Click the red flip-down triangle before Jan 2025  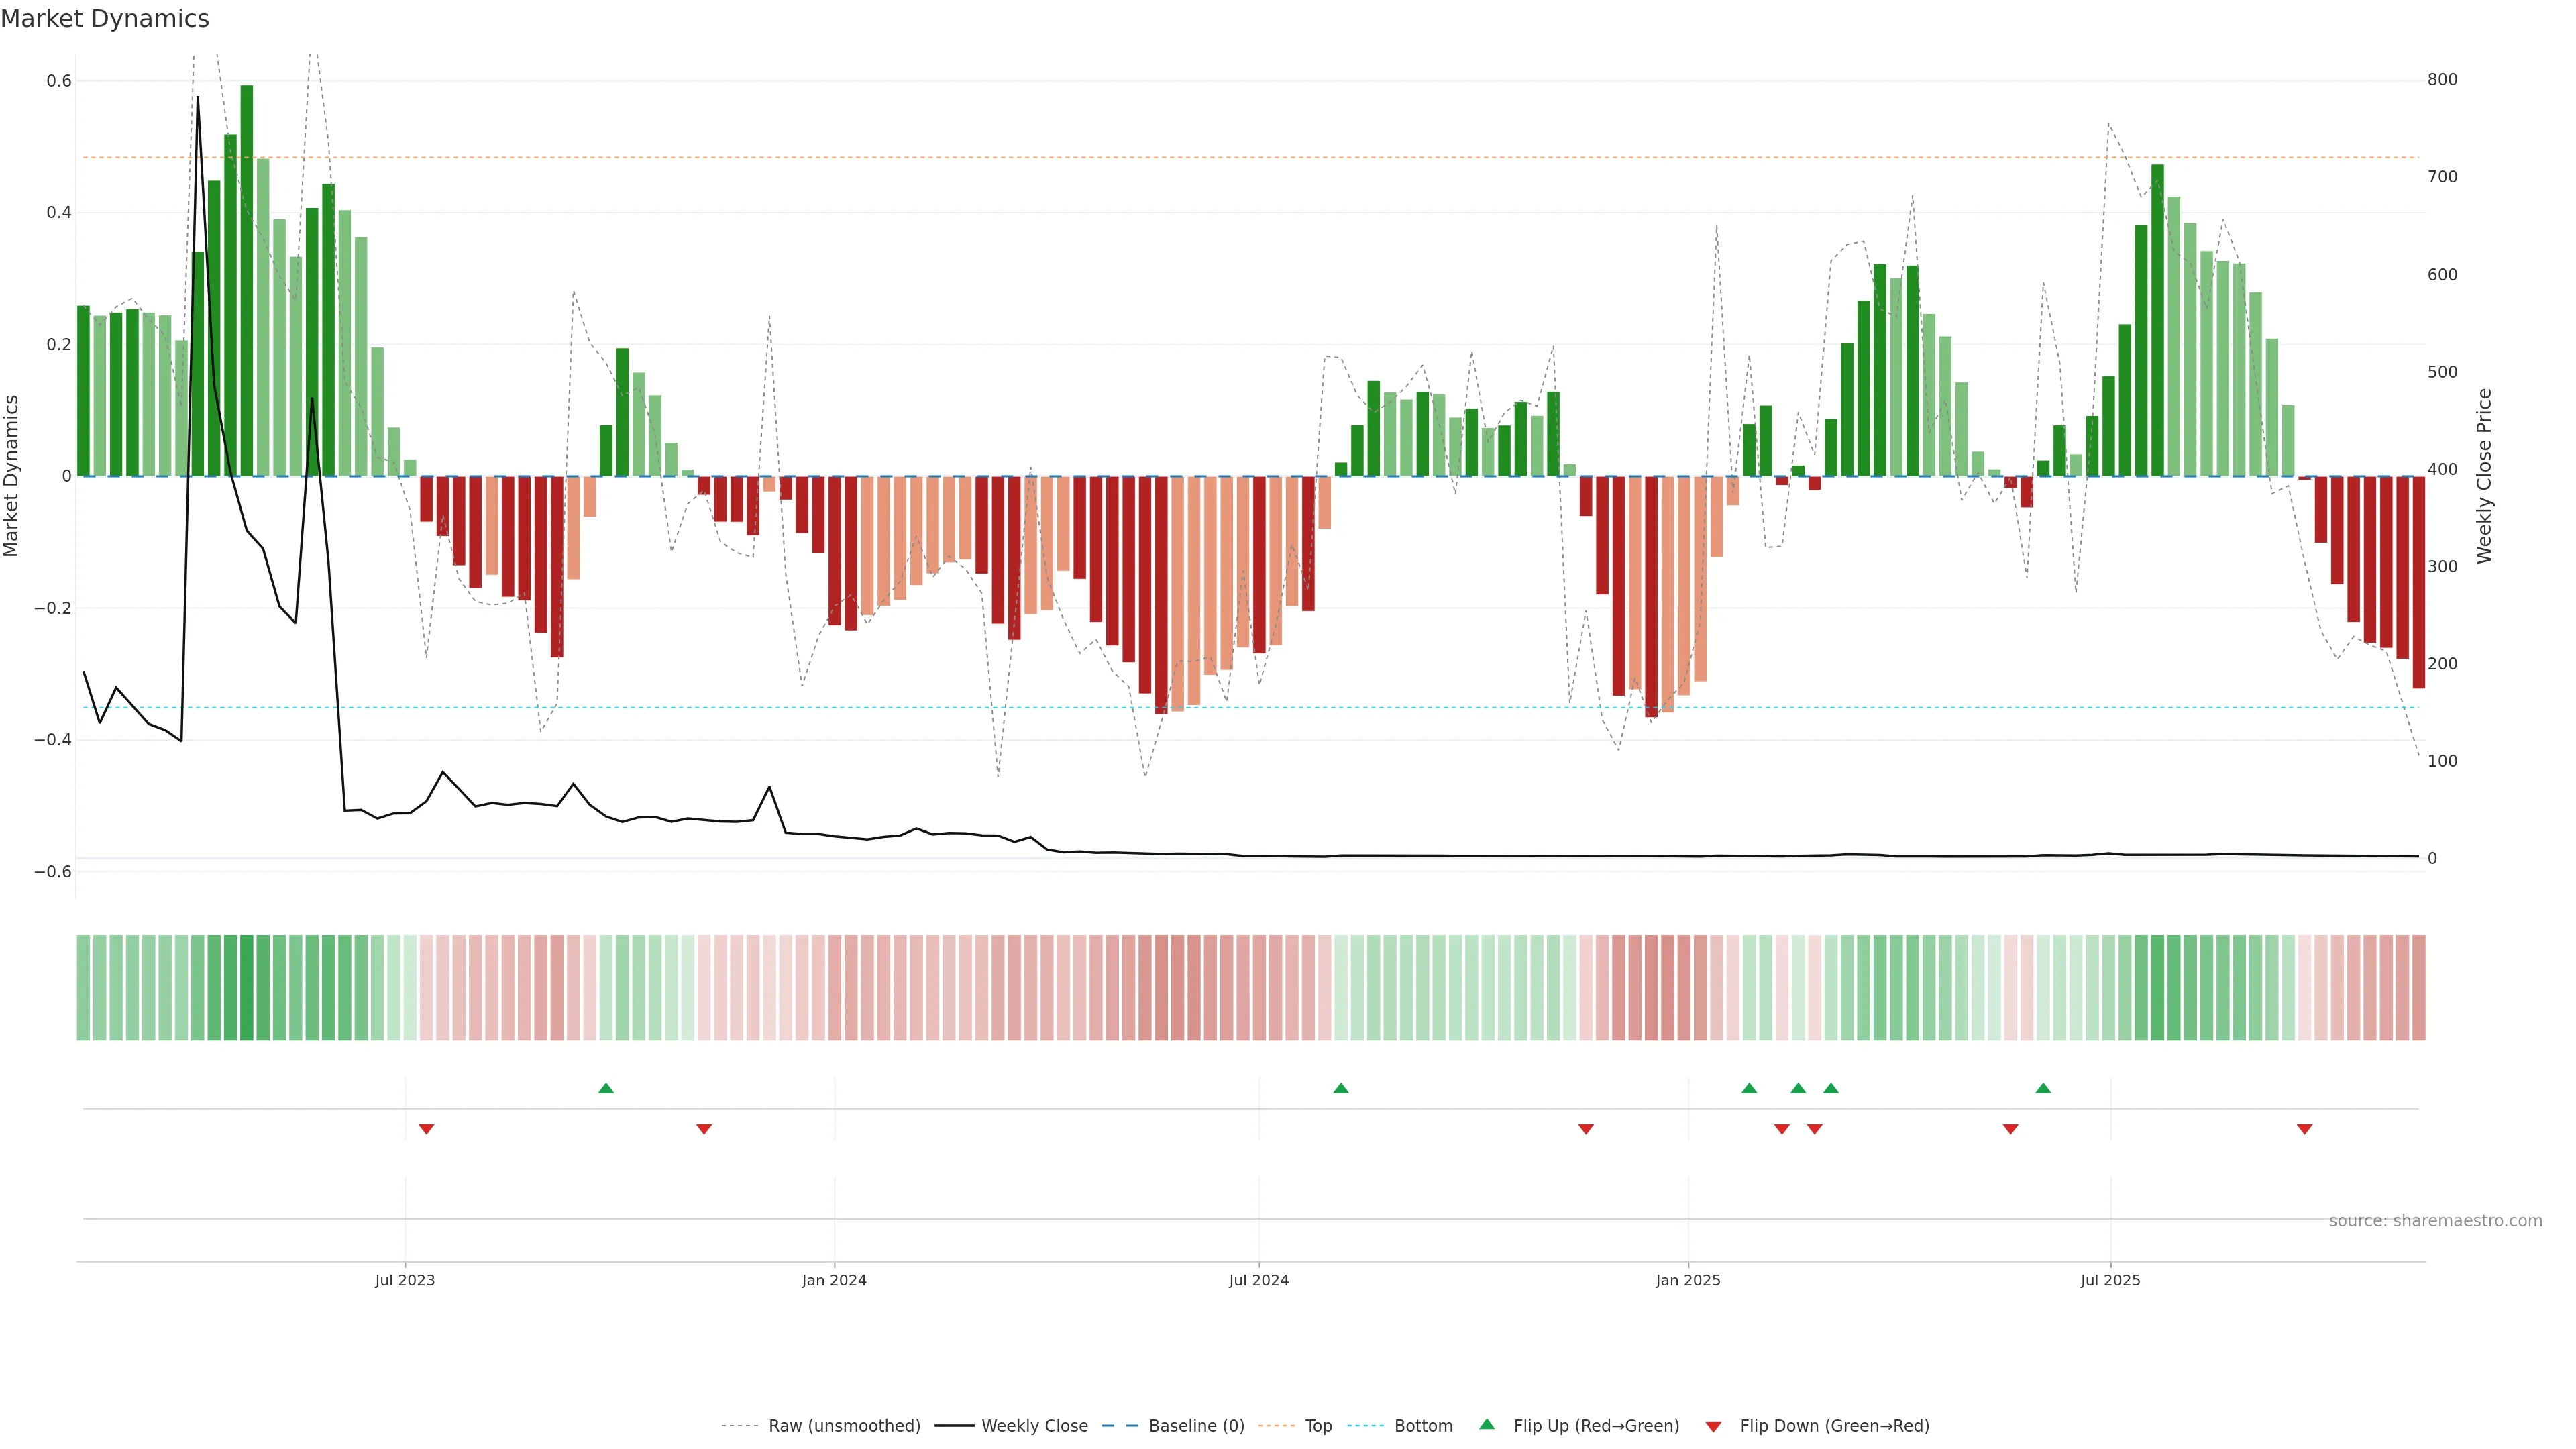click(x=1585, y=1129)
